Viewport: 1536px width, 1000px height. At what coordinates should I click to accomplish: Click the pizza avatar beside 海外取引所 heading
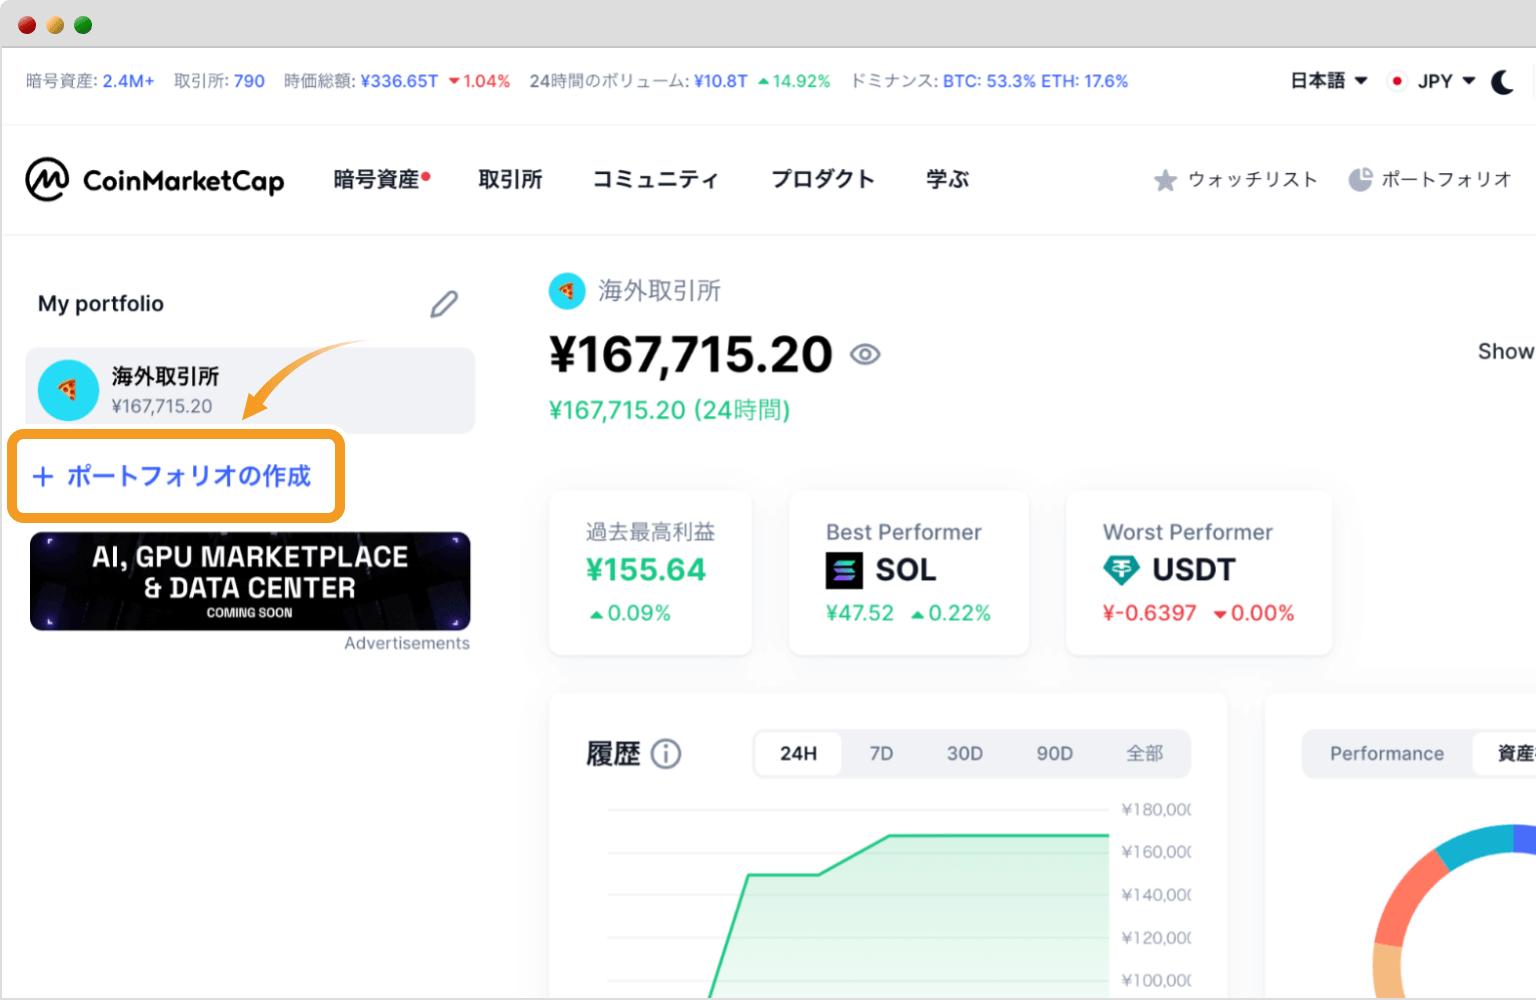click(x=567, y=291)
